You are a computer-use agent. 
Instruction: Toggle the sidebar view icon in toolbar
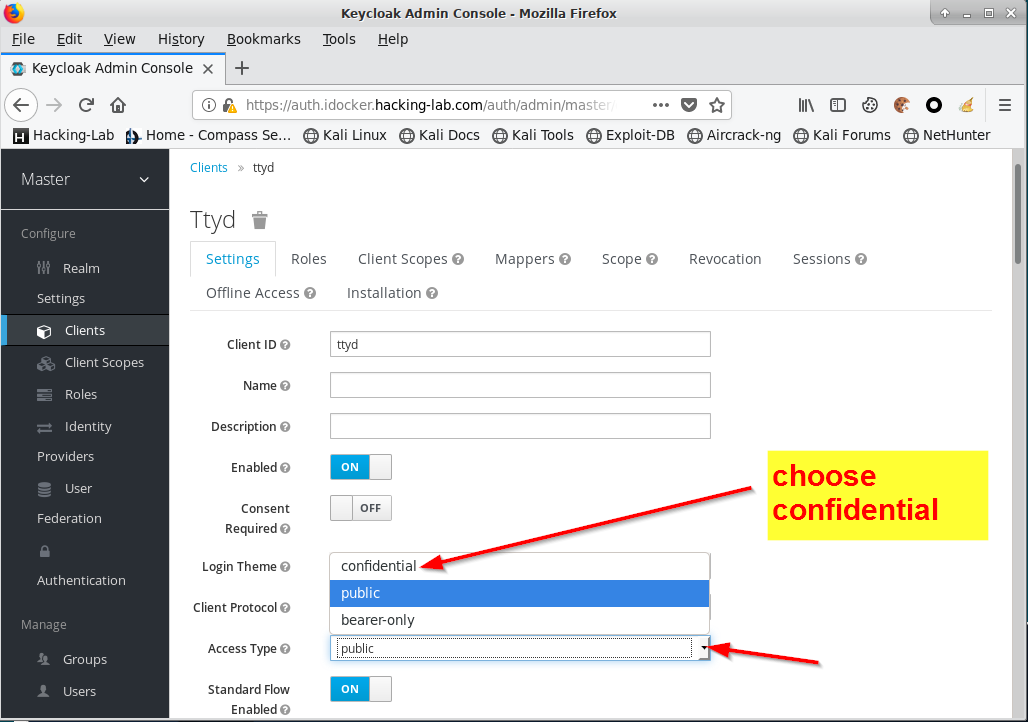tap(838, 105)
